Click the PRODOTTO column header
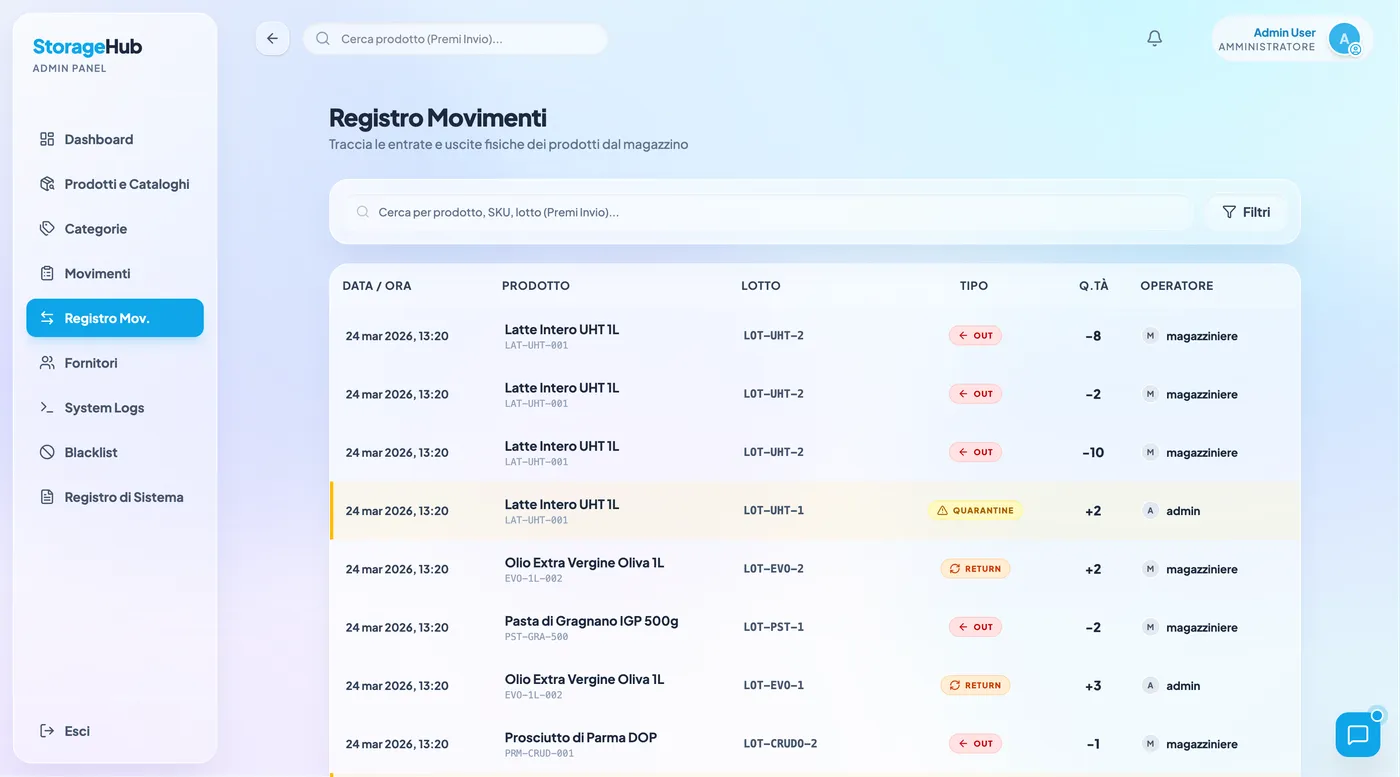The height and width of the screenshot is (777, 1400). click(536, 286)
